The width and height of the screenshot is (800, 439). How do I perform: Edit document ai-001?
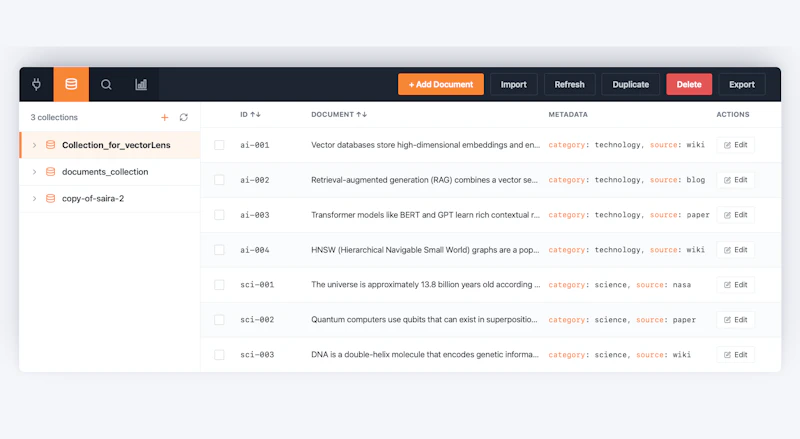click(x=735, y=145)
